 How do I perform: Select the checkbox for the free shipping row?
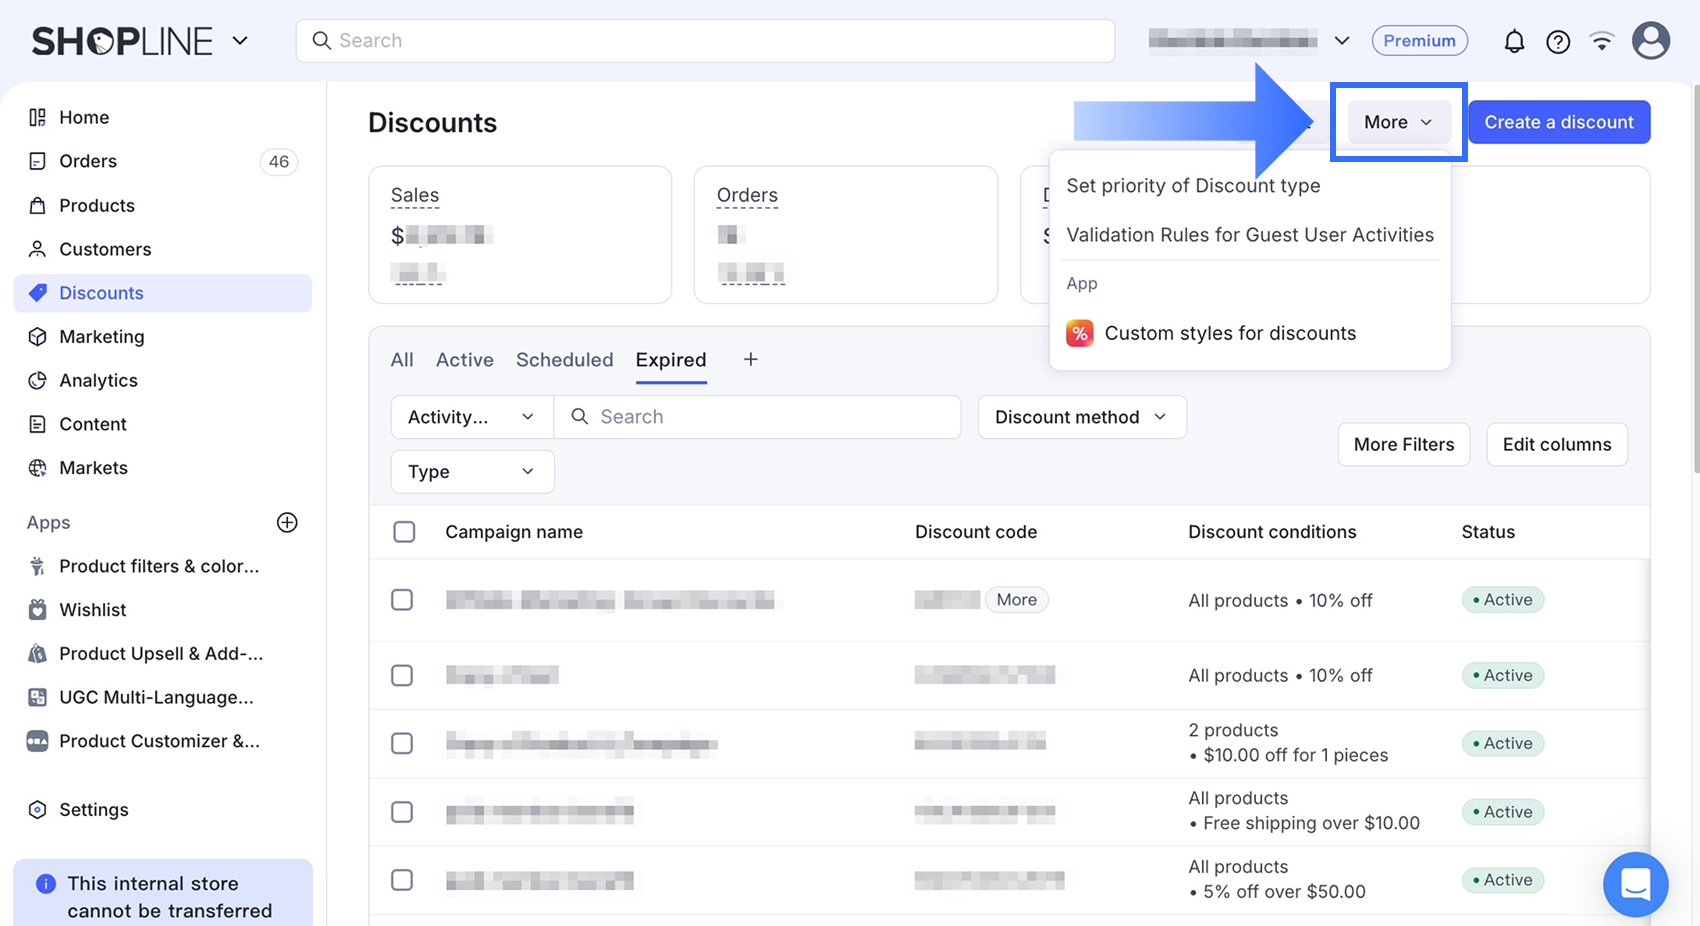coord(402,812)
